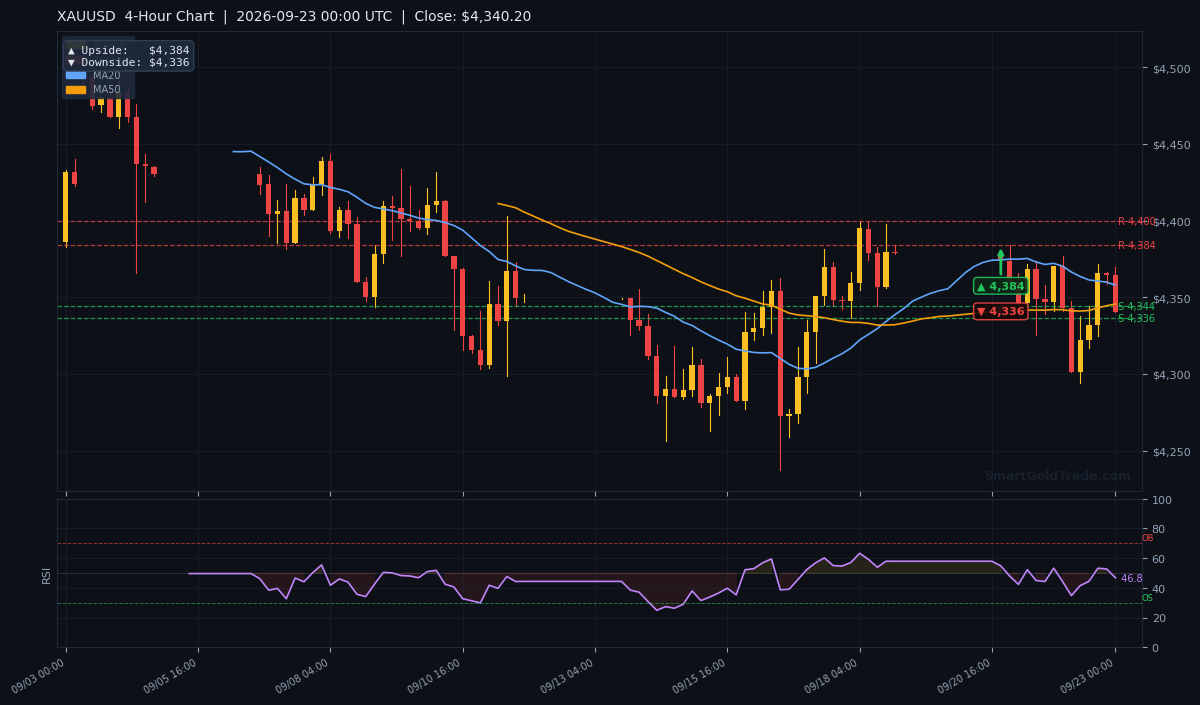The height and width of the screenshot is (705, 1200).
Task: Click the RSI current value 46.8
Action: (x=1131, y=578)
